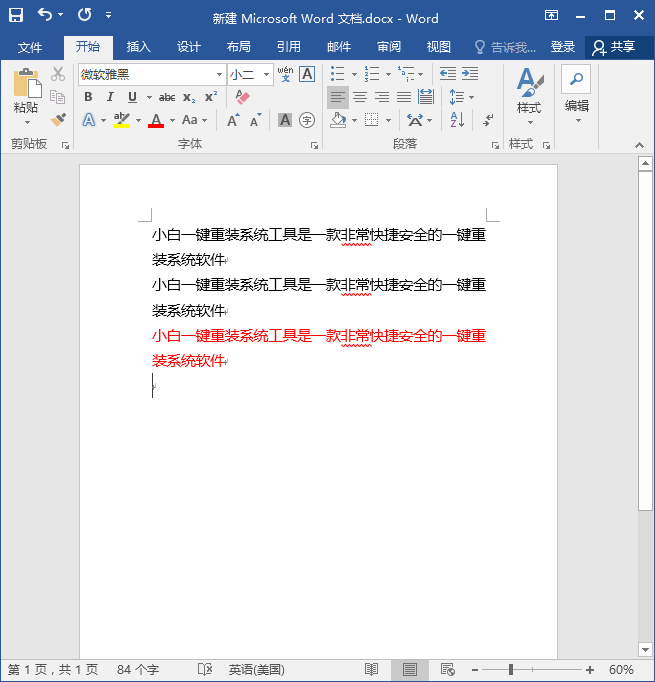655x682 pixels.
Task: Apply bullet list formatting
Action: tap(337, 74)
